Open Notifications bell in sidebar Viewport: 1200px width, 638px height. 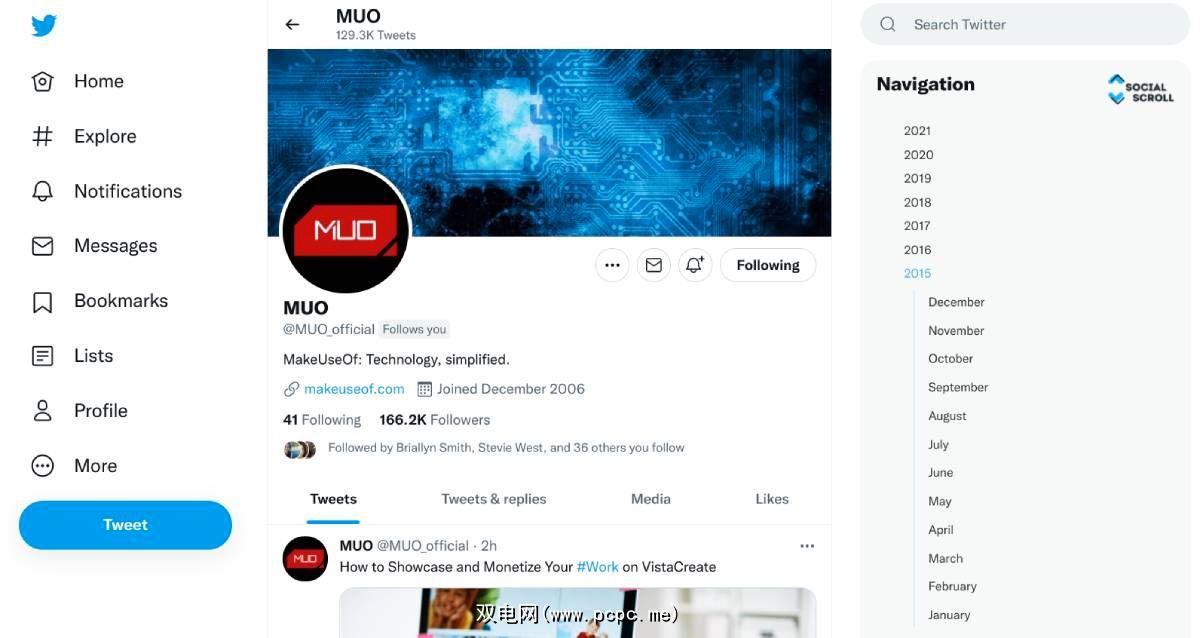click(x=42, y=191)
